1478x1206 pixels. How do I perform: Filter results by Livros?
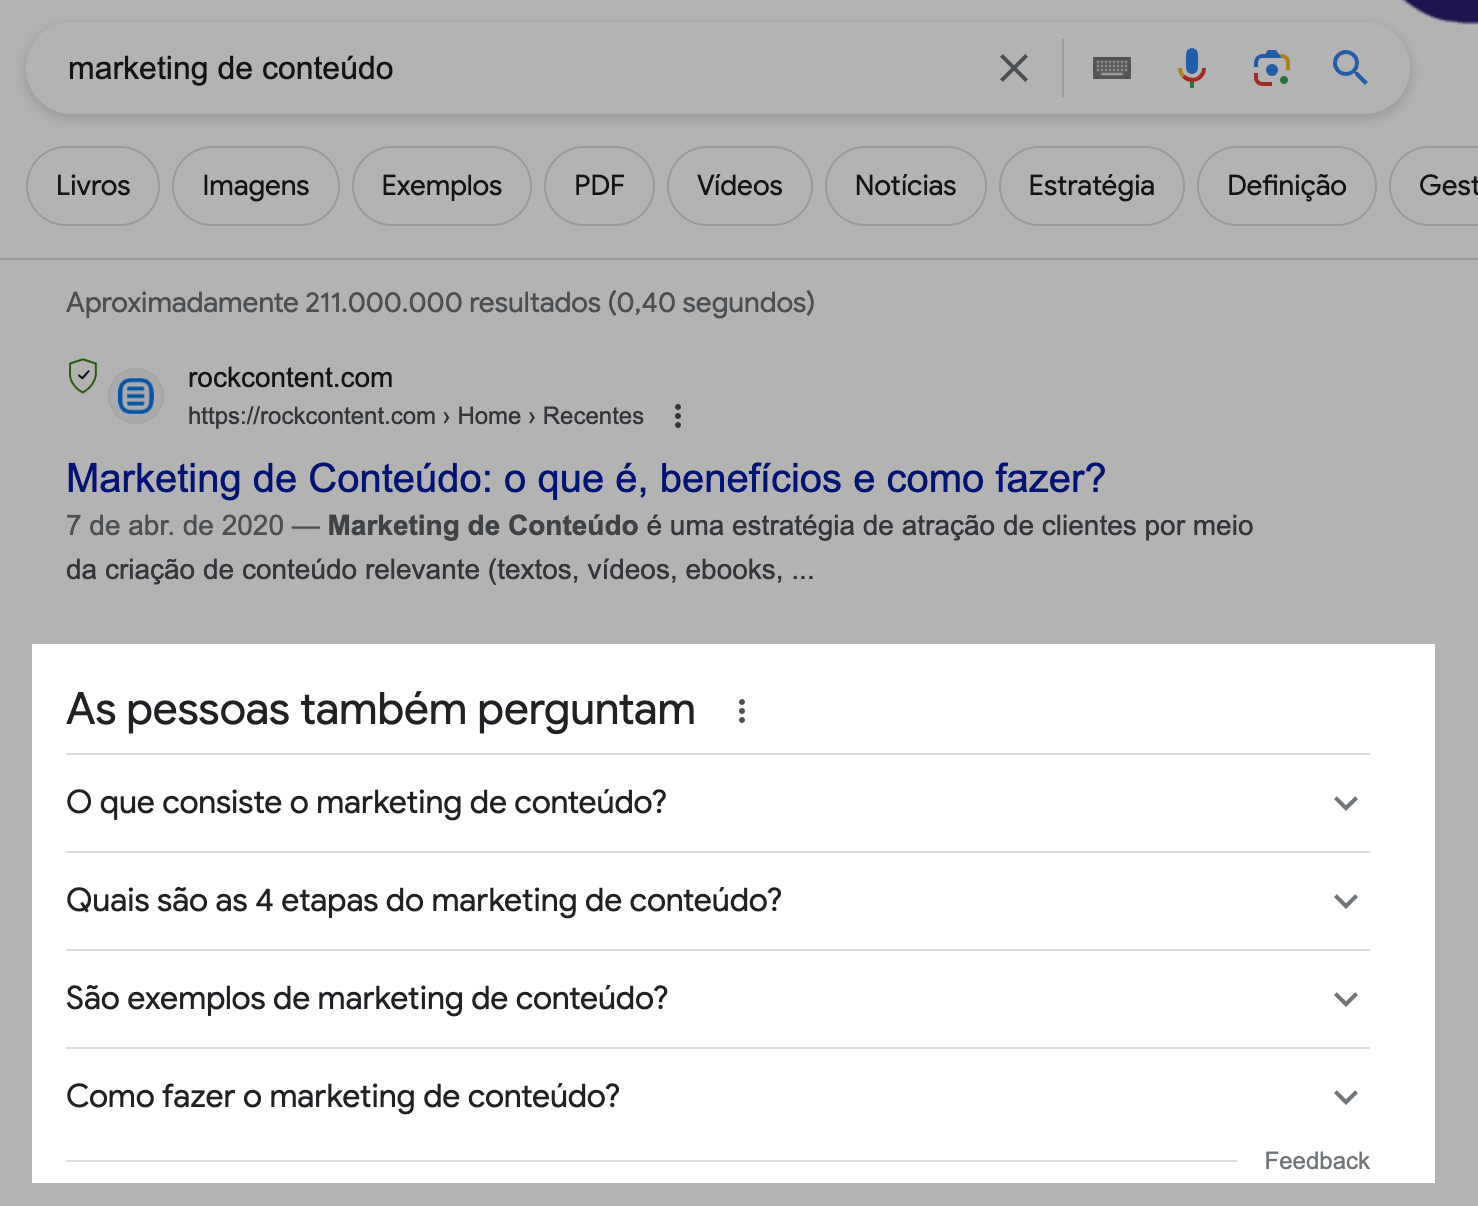tap(93, 186)
